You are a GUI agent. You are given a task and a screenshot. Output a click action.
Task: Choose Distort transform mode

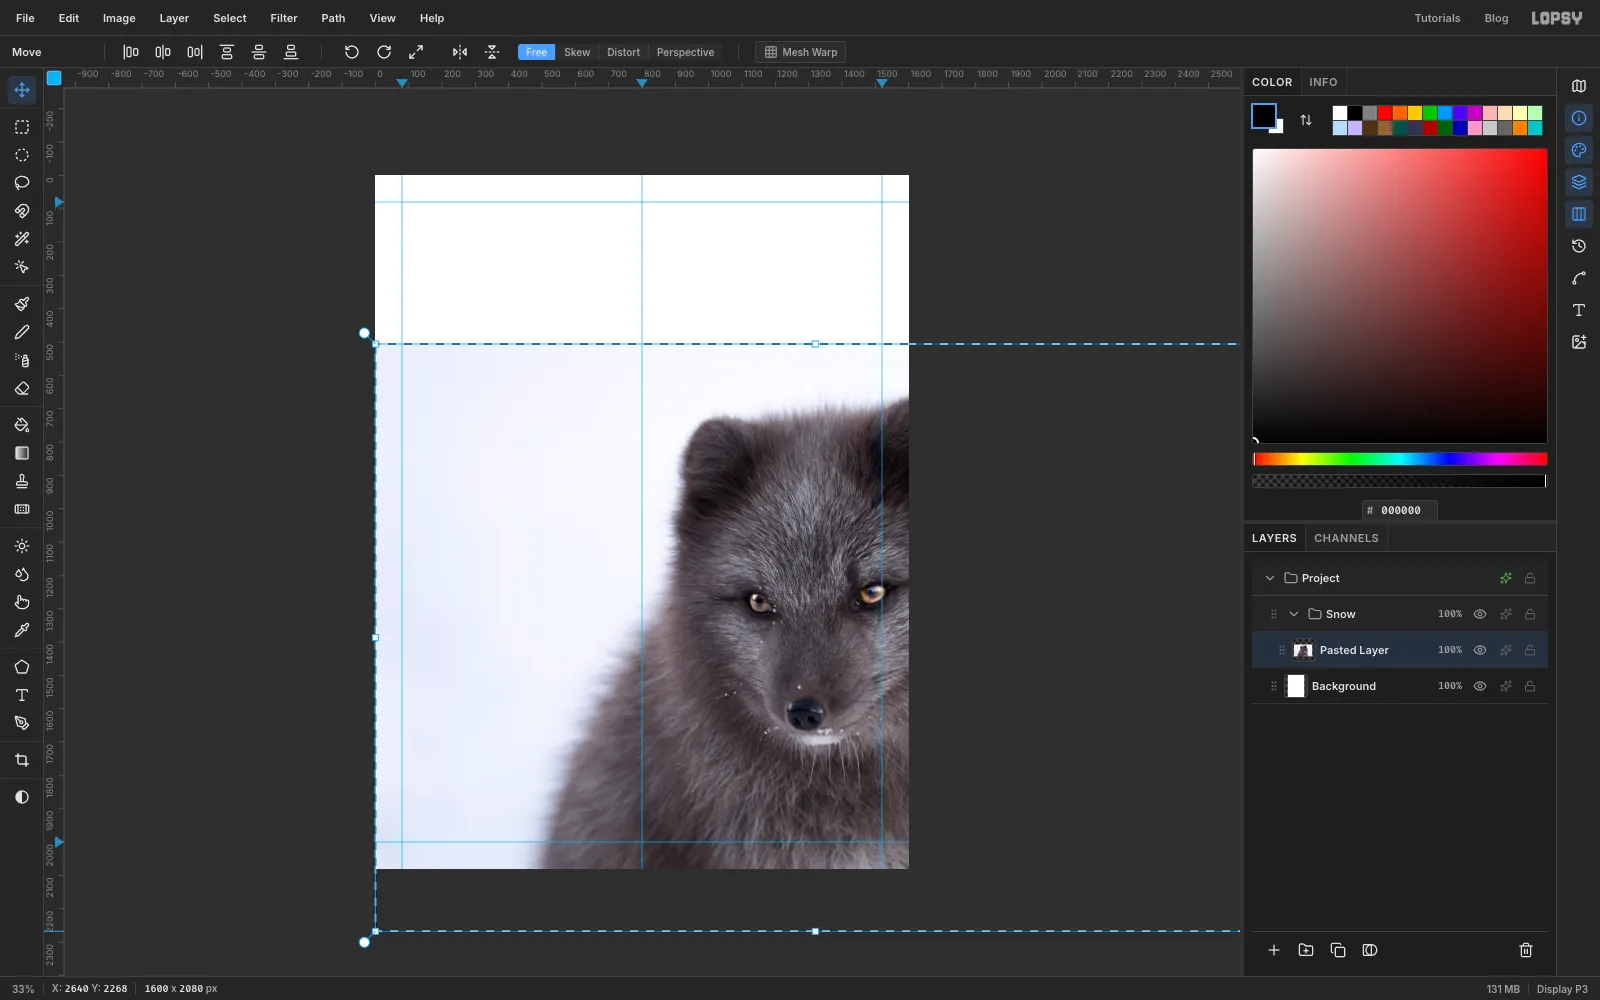tap(623, 52)
